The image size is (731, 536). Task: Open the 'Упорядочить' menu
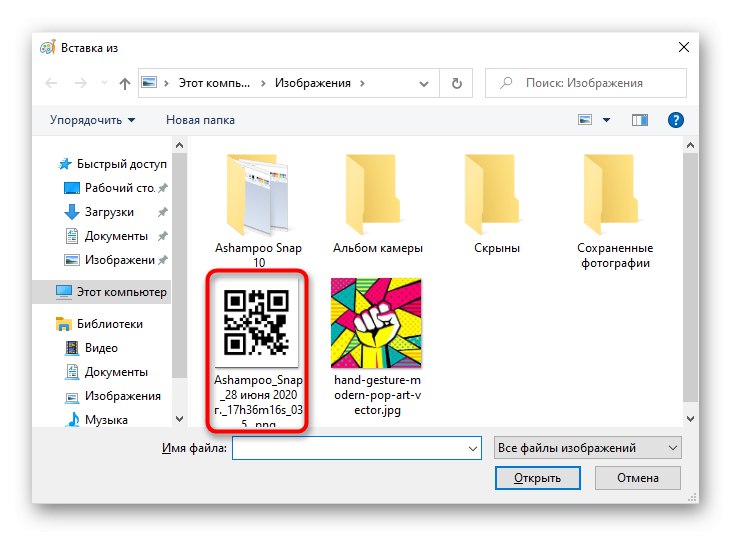[92, 120]
